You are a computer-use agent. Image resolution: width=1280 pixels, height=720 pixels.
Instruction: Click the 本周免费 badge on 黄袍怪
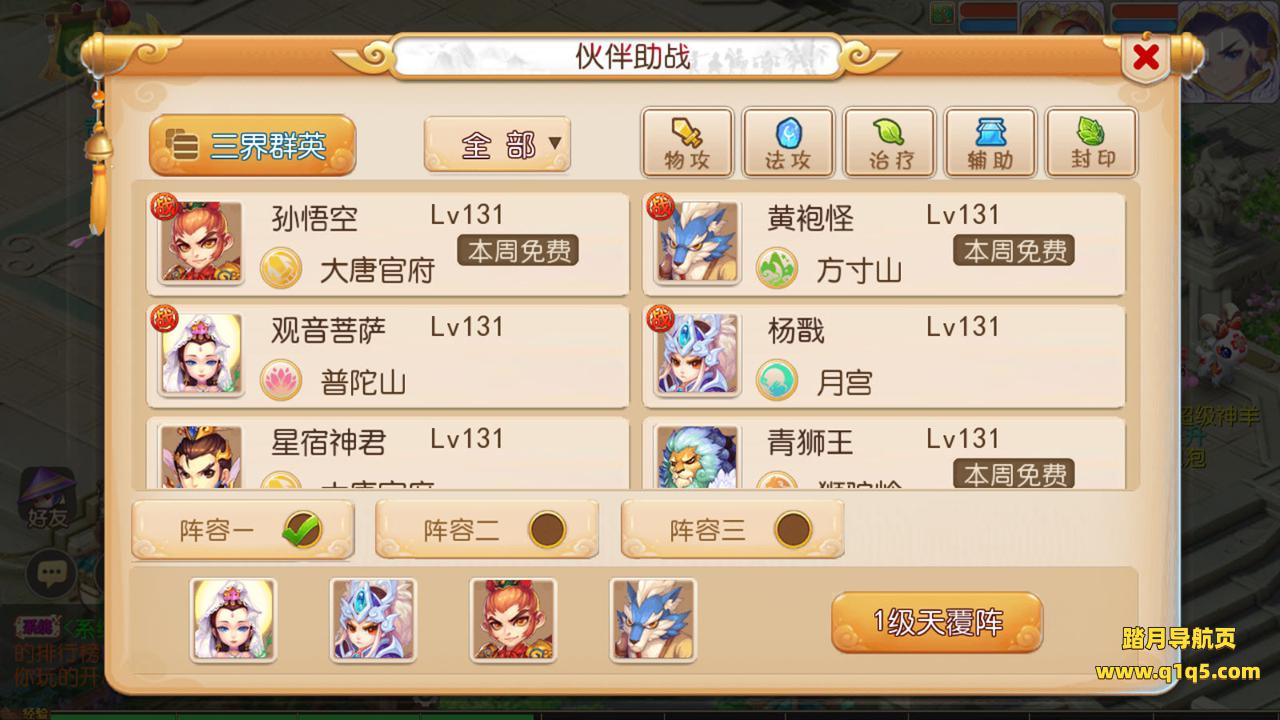[x=1014, y=250]
